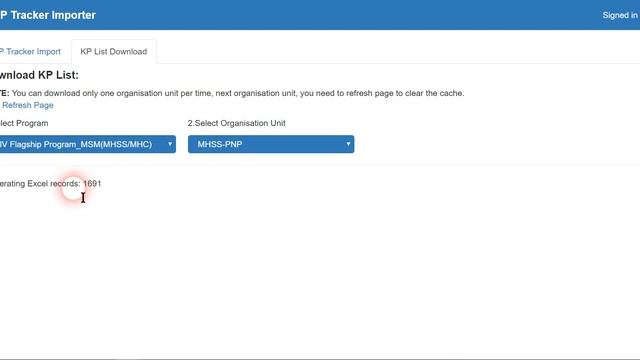640x360 pixels.
Task: Switch to the KP Tracker Import tab
Action: point(30,51)
